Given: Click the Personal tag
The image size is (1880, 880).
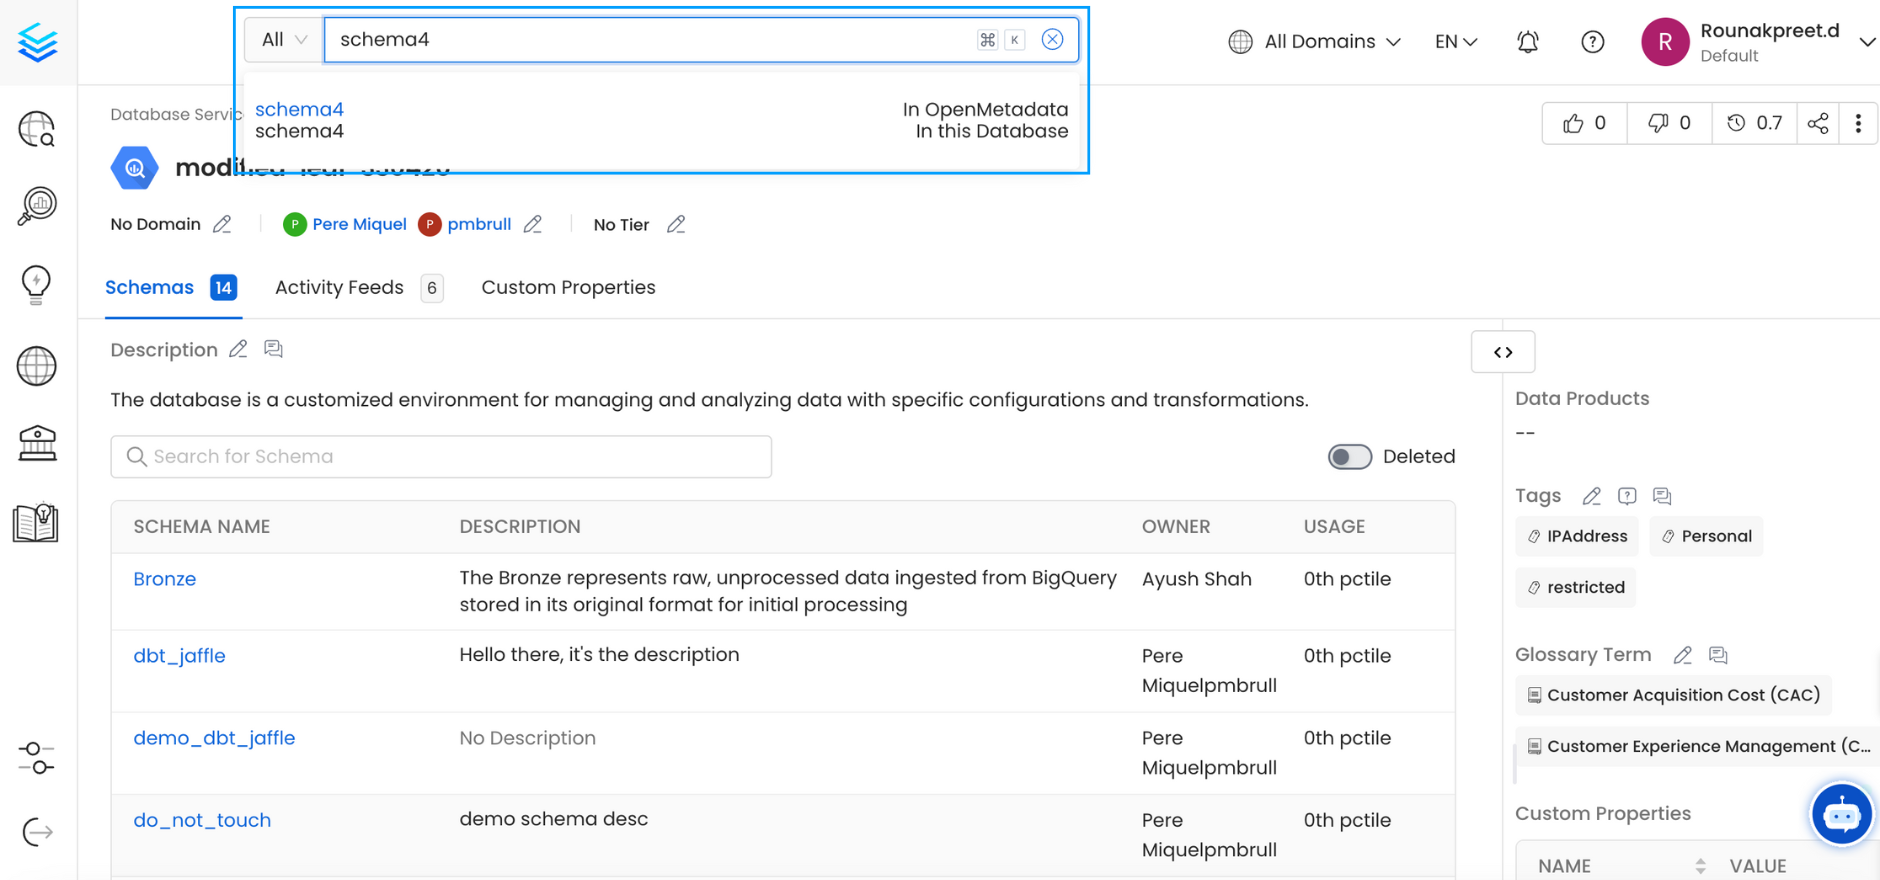Looking at the screenshot, I should (x=1706, y=536).
